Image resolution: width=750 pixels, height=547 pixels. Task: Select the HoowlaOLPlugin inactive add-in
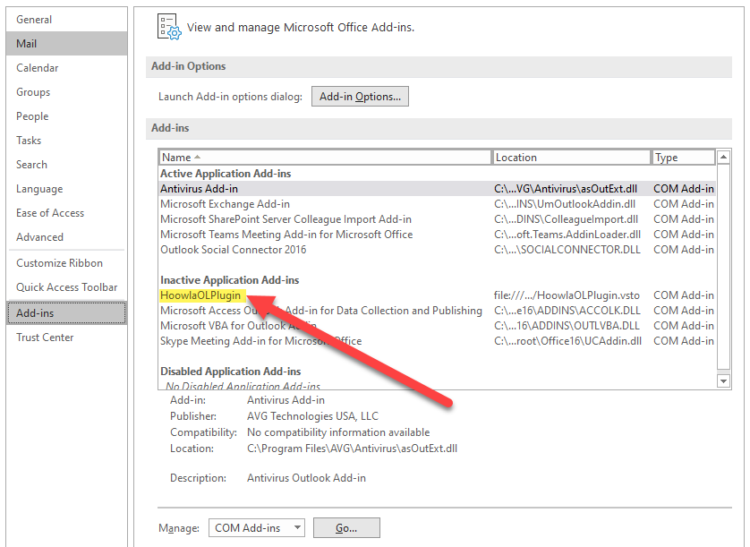(x=201, y=296)
